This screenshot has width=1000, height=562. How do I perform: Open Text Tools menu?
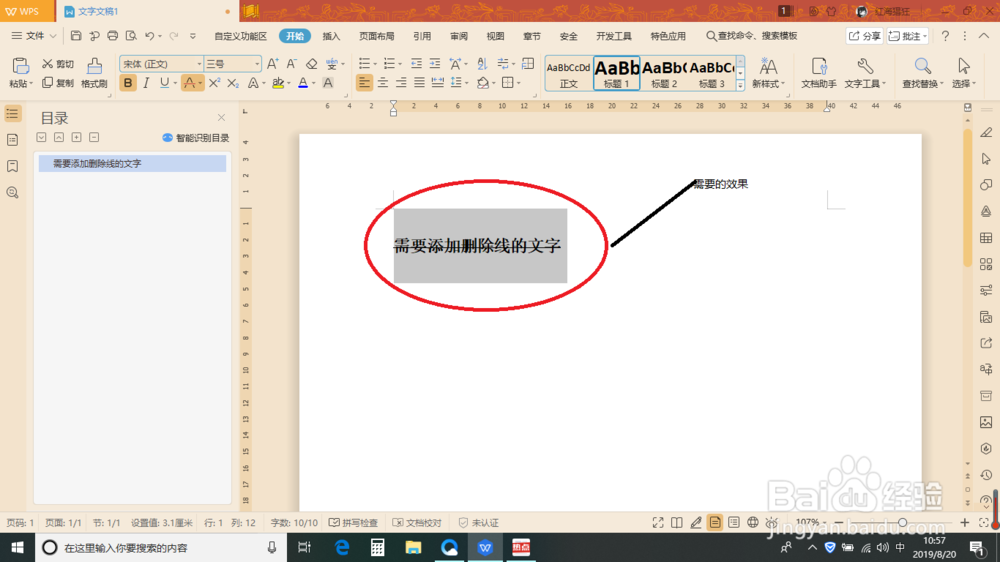point(865,73)
